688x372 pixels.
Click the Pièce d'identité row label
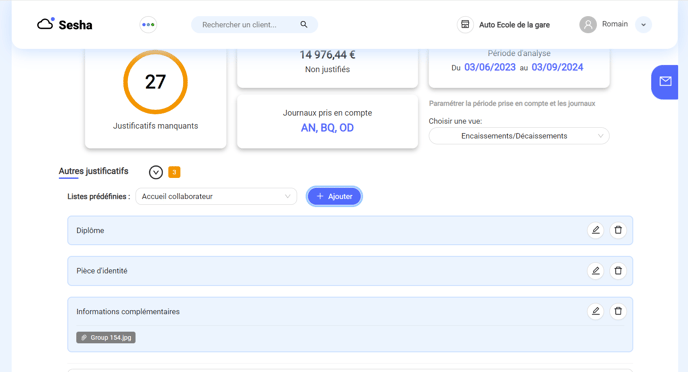click(102, 271)
